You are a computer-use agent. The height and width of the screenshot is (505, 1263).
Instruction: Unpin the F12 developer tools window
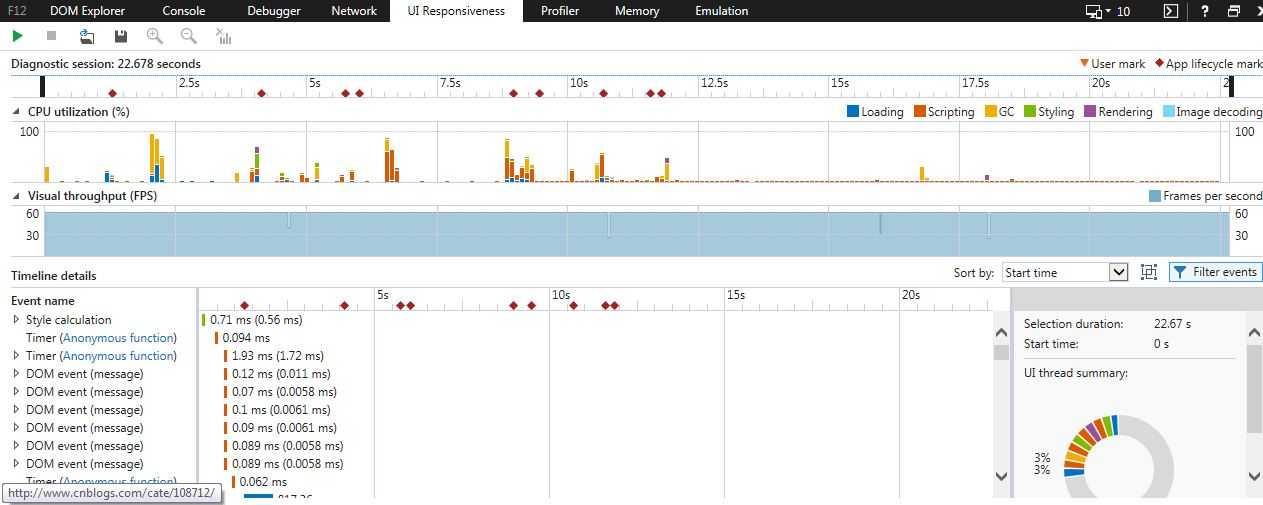[x=1234, y=11]
